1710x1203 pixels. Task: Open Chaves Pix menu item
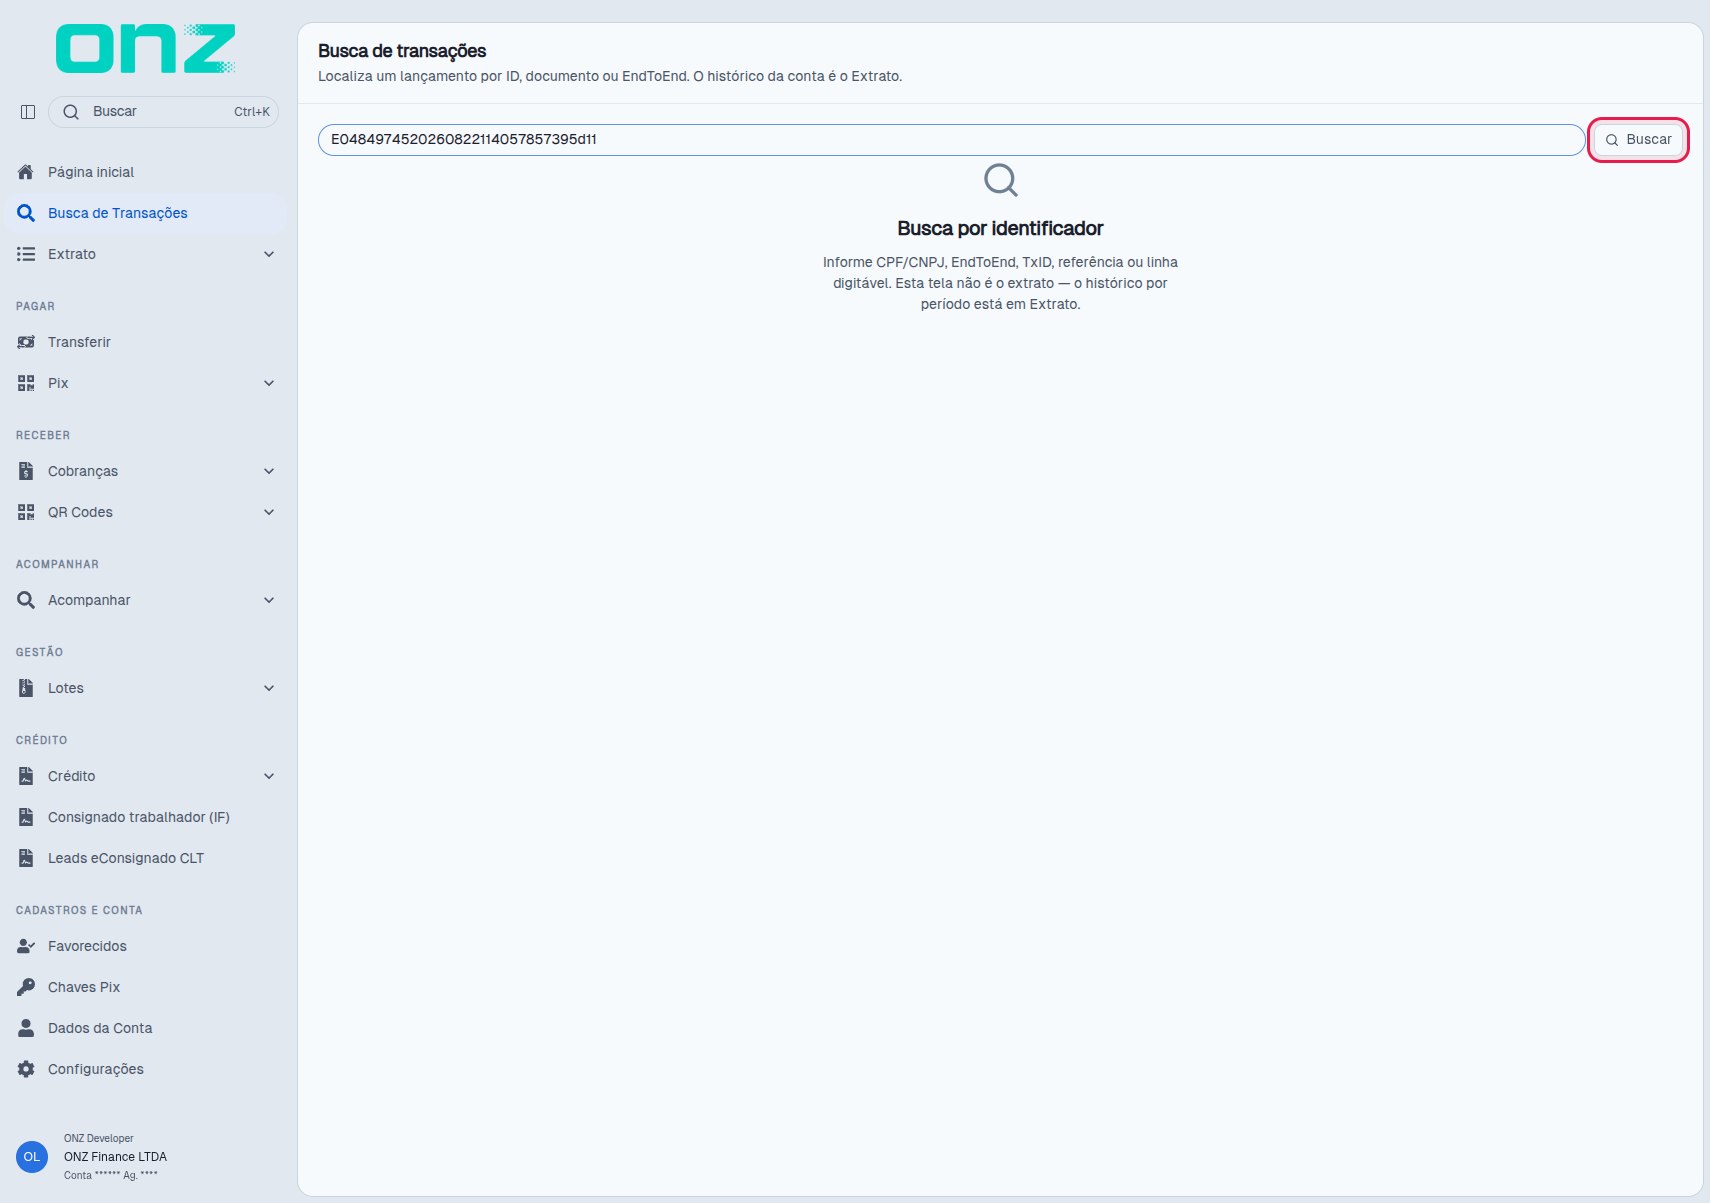[x=146, y=987]
